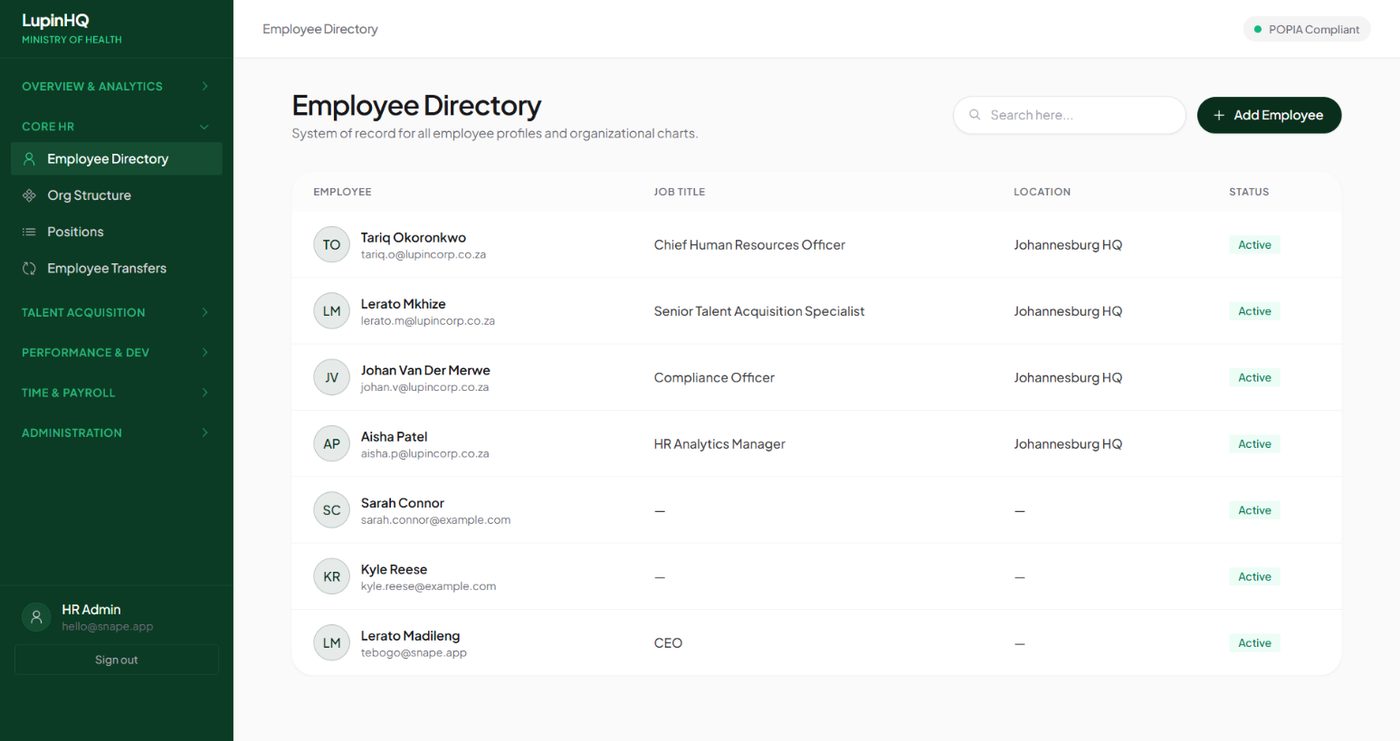Click email tebogo@snape.app
This screenshot has height=741, width=1400.
(414, 653)
